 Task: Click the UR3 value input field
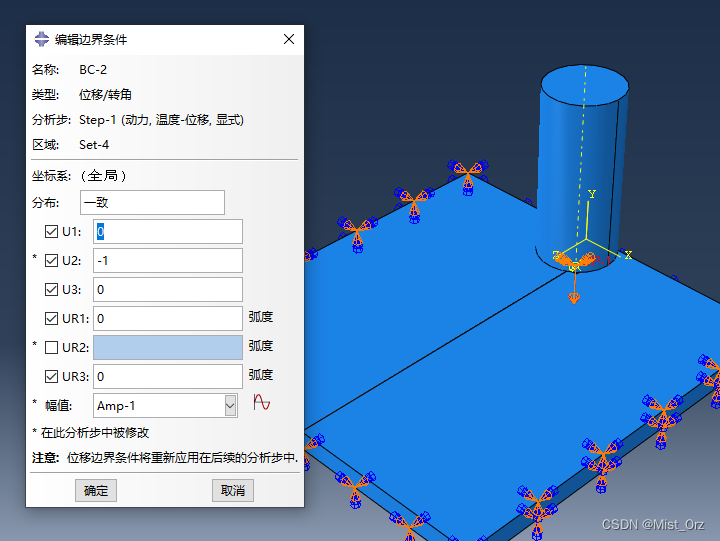pyautogui.click(x=168, y=377)
